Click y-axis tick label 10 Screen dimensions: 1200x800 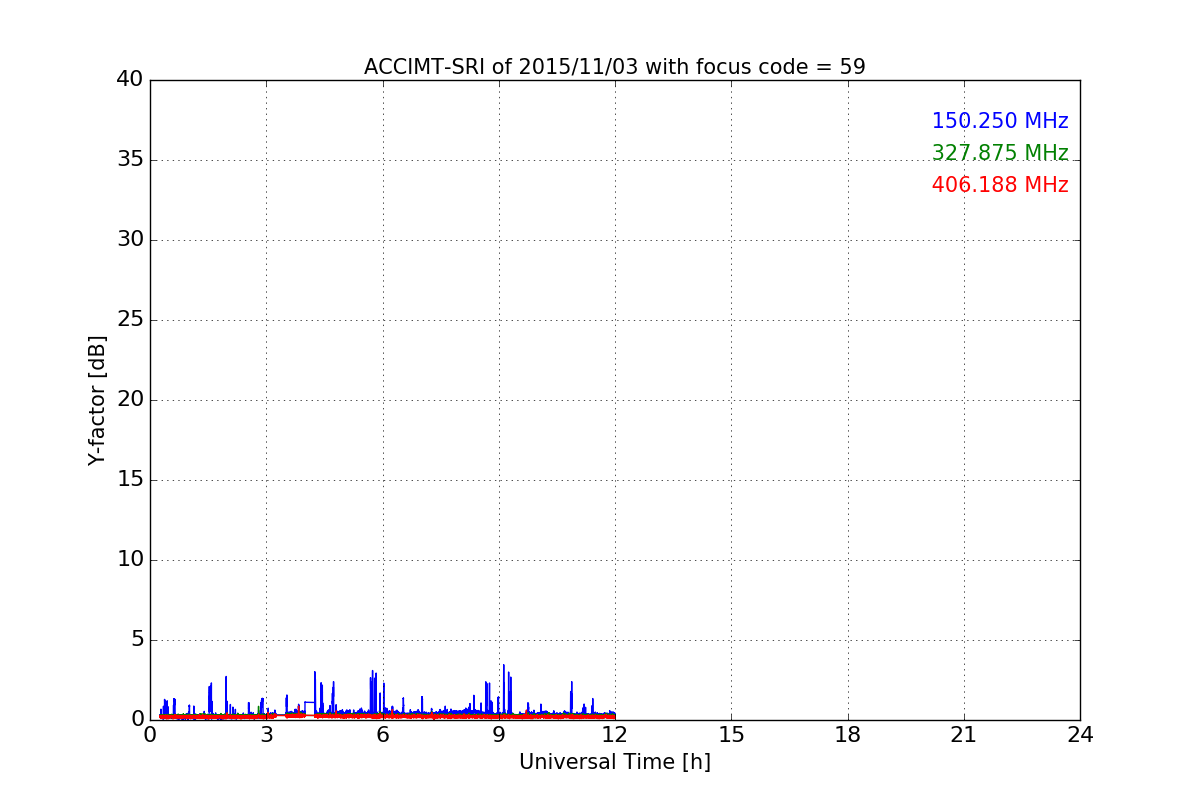[130, 560]
